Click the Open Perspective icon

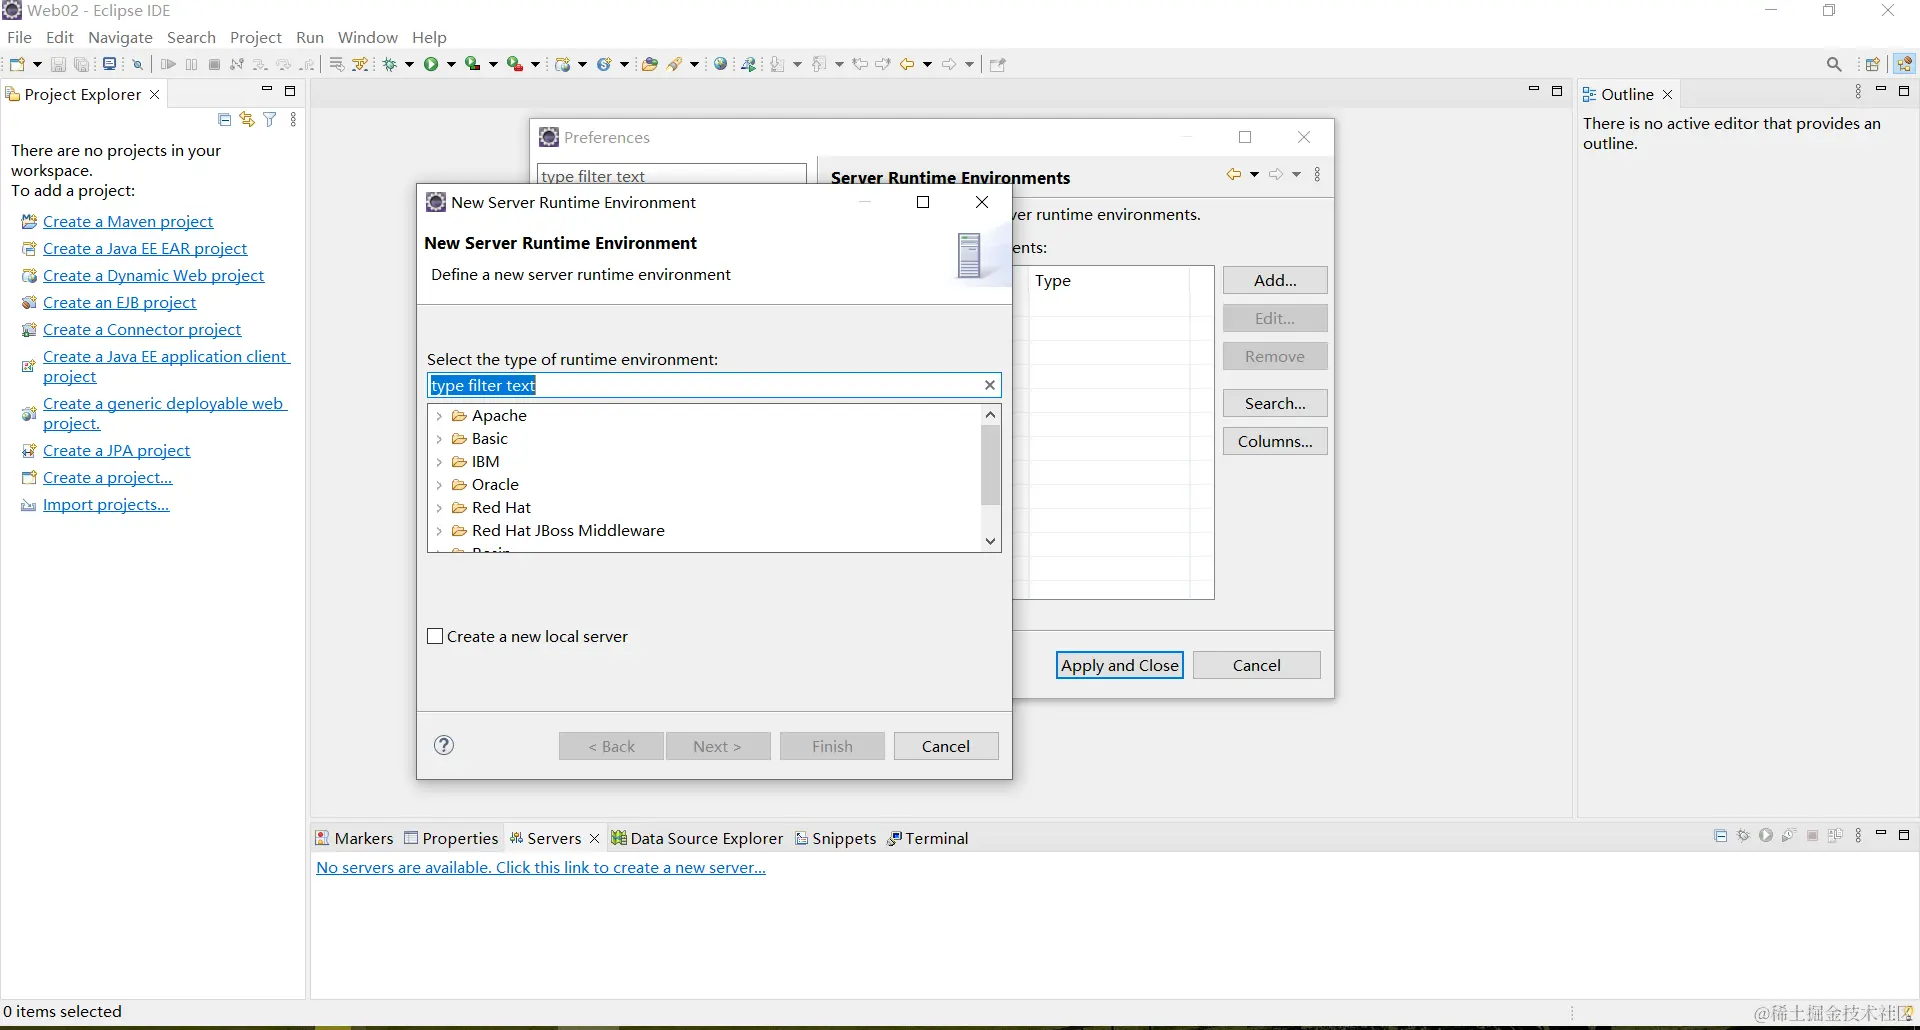pos(1873,64)
